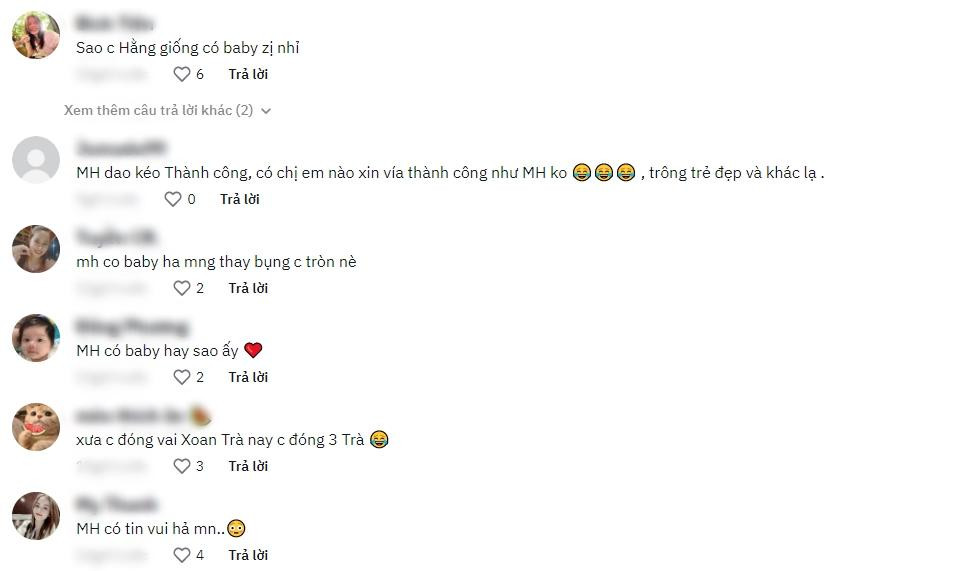Open the baby-face avatar profile
Image resolution: width=968 pixels, height=571 pixels.
pos(36,338)
